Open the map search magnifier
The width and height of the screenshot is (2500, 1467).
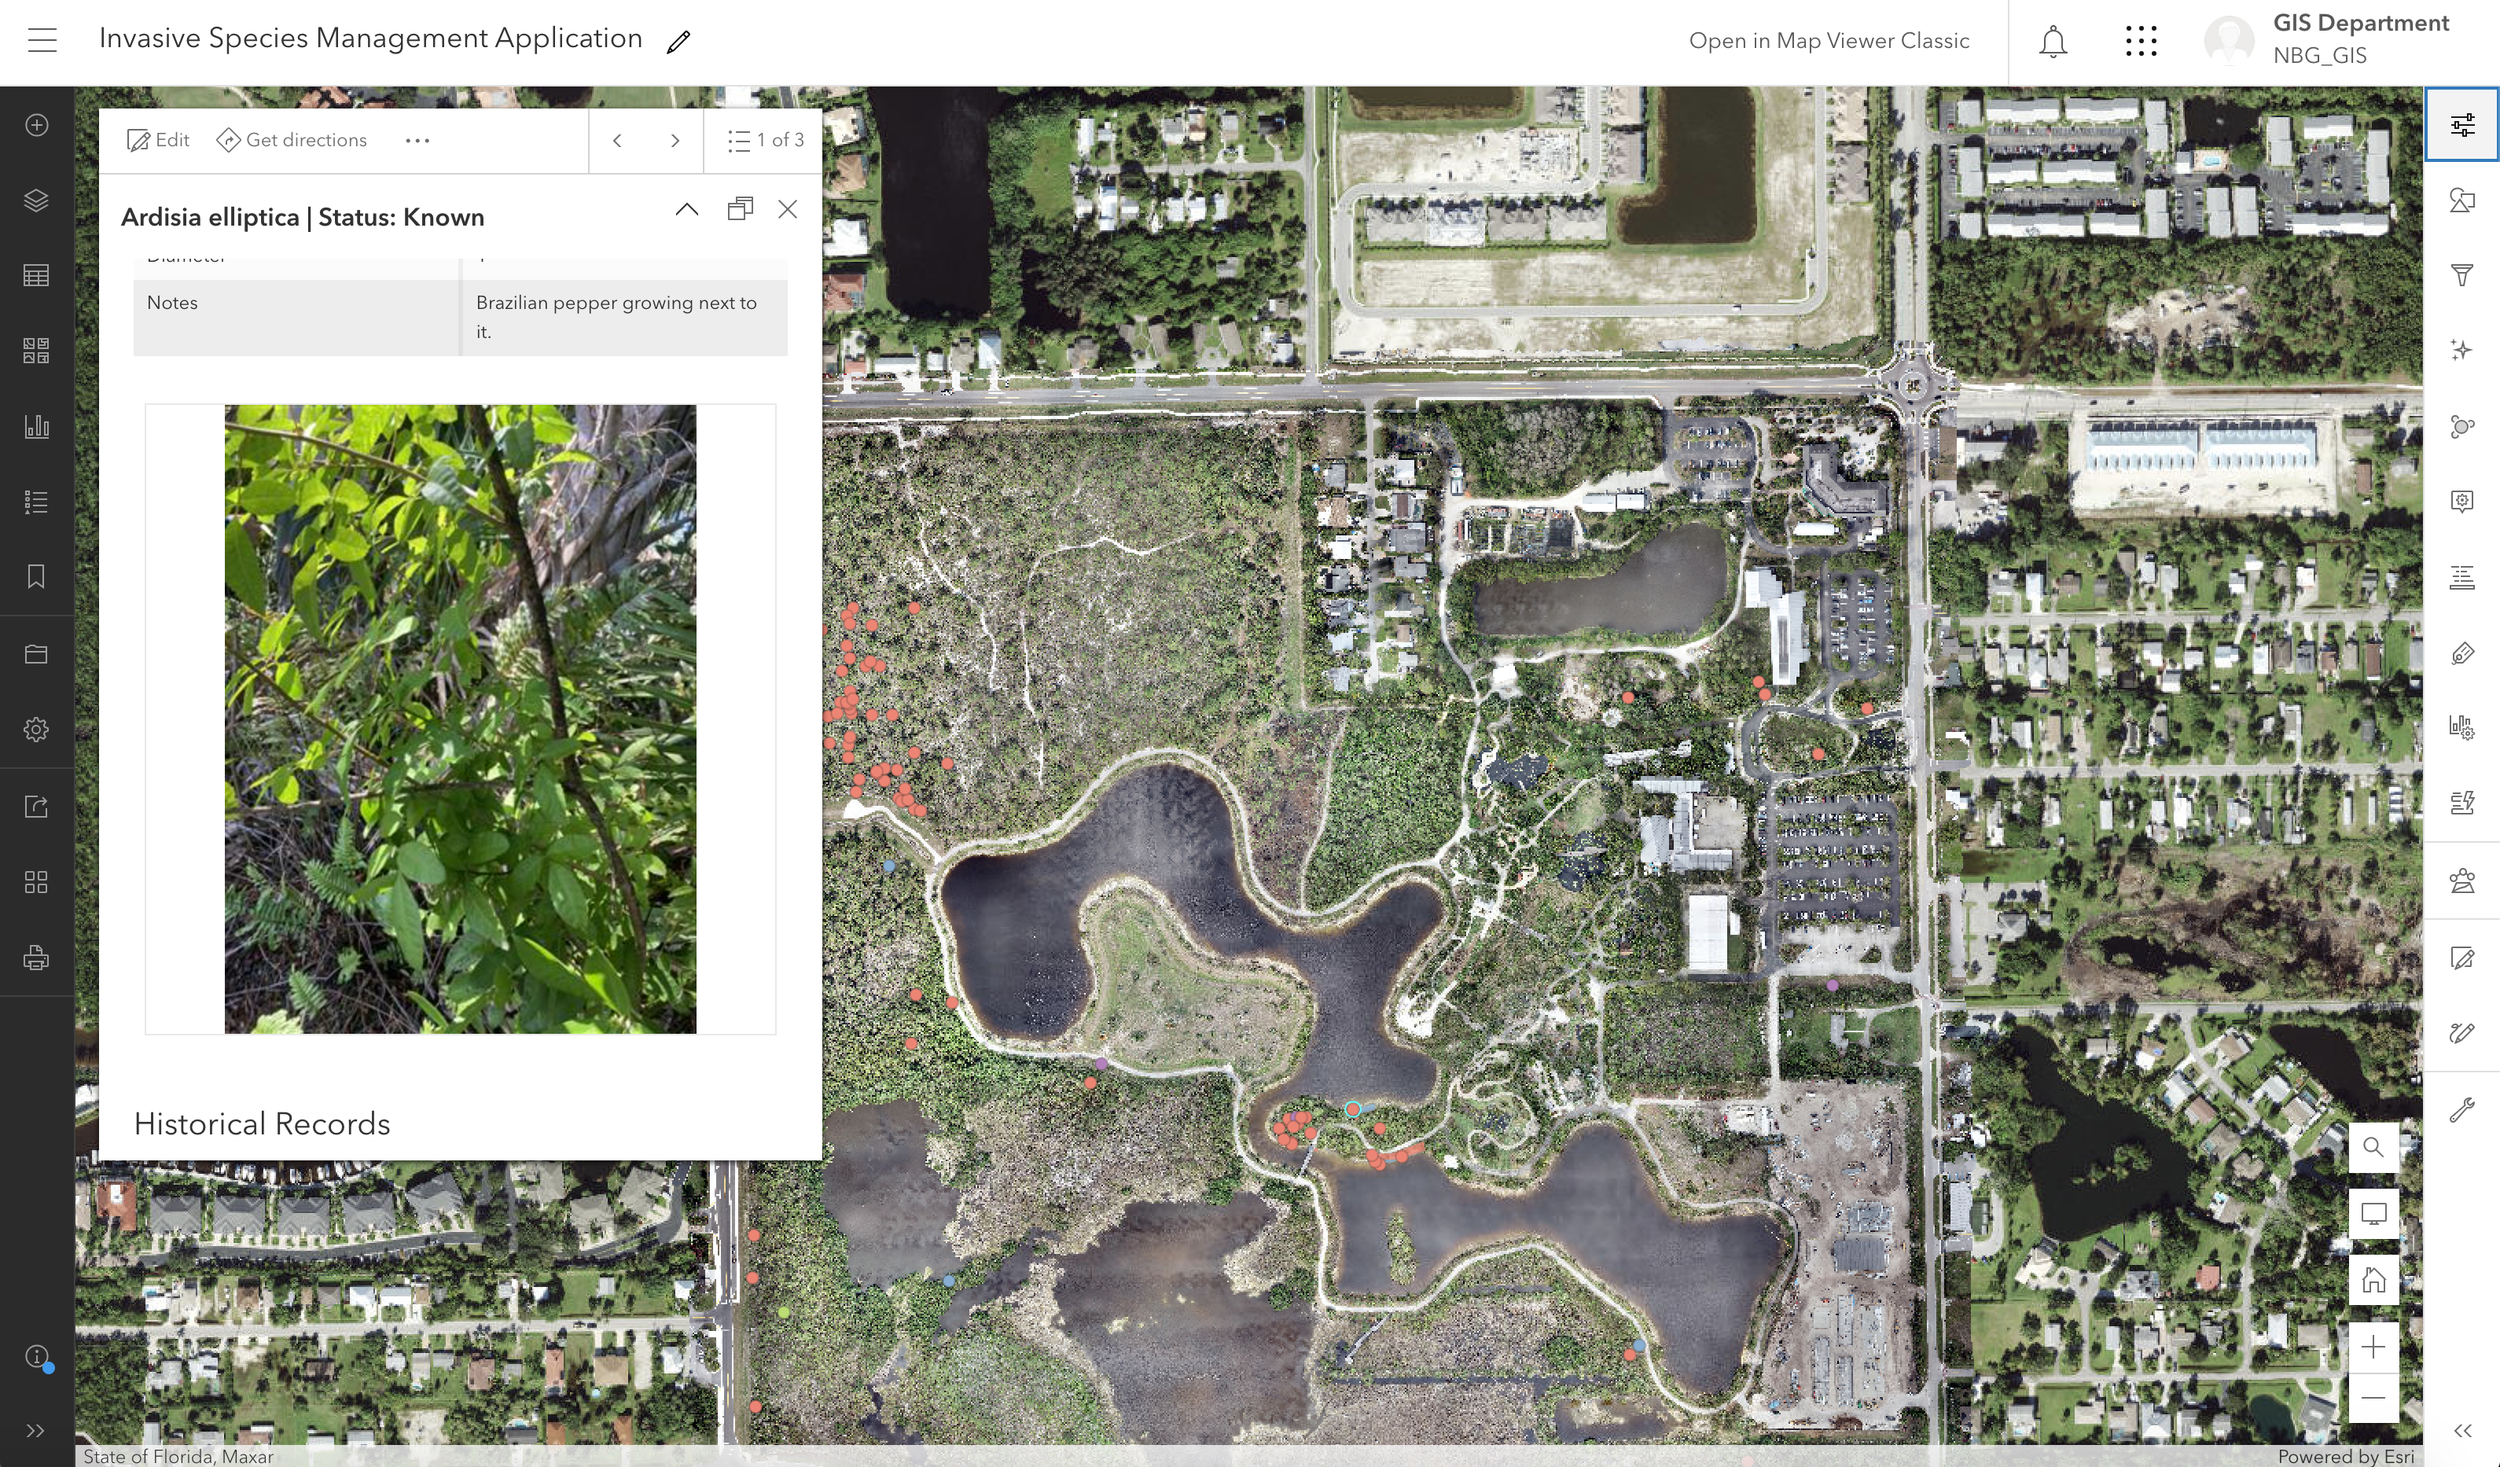point(2373,1147)
